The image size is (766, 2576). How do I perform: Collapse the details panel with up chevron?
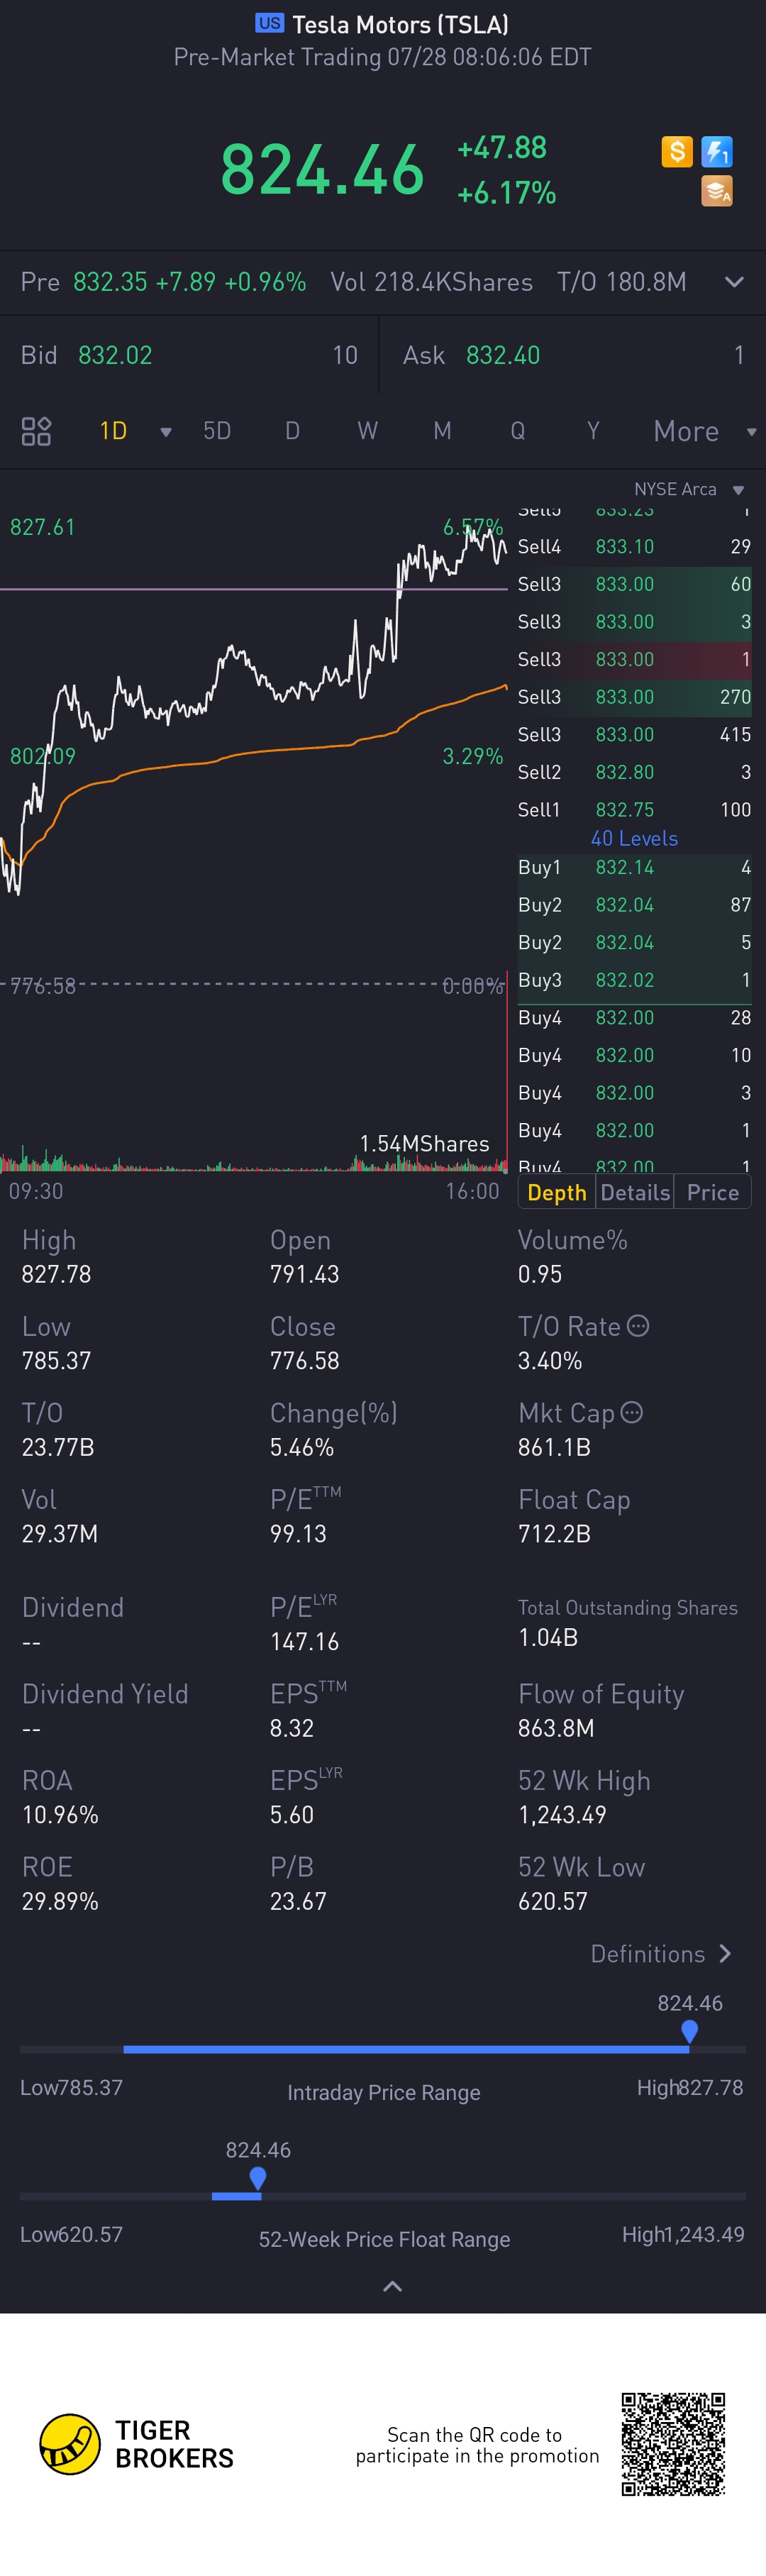point(393,2286)
